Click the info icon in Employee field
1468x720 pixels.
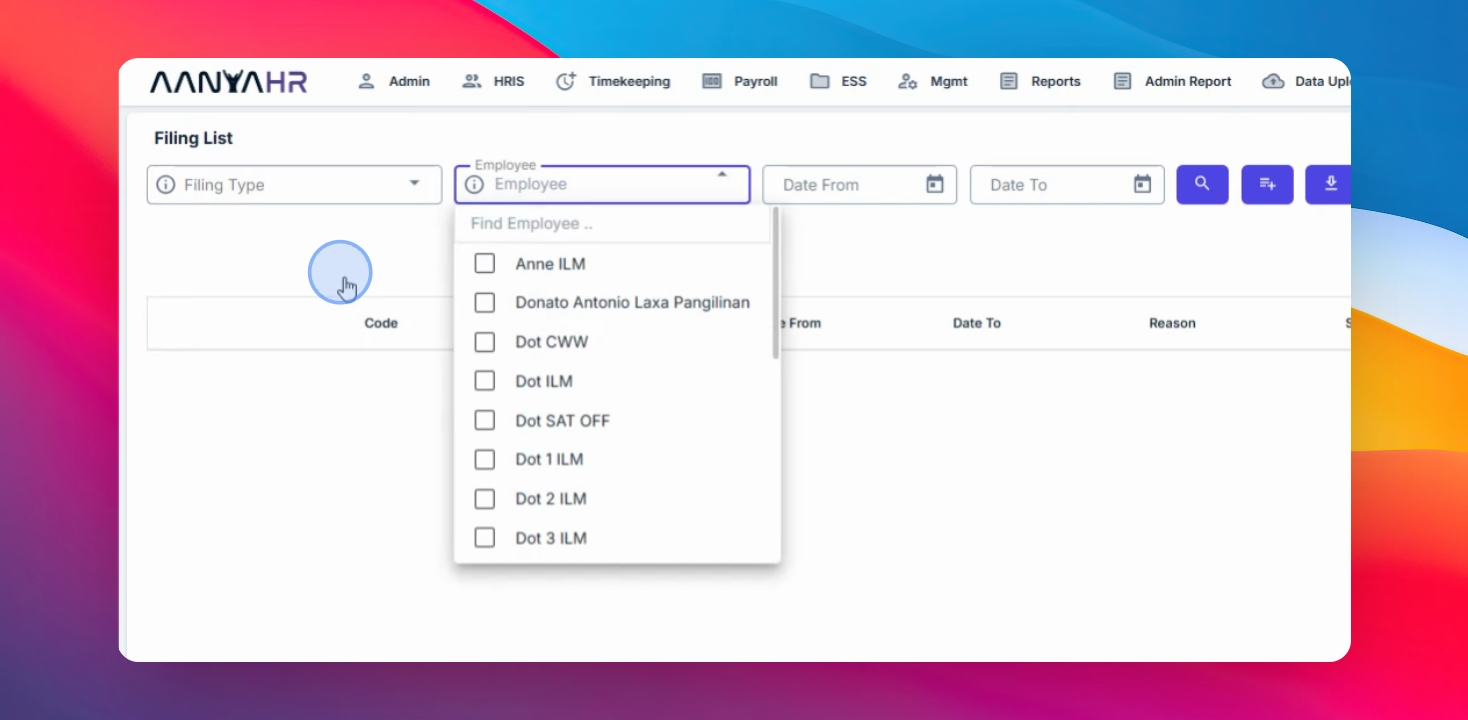click(x=475, y=185)
